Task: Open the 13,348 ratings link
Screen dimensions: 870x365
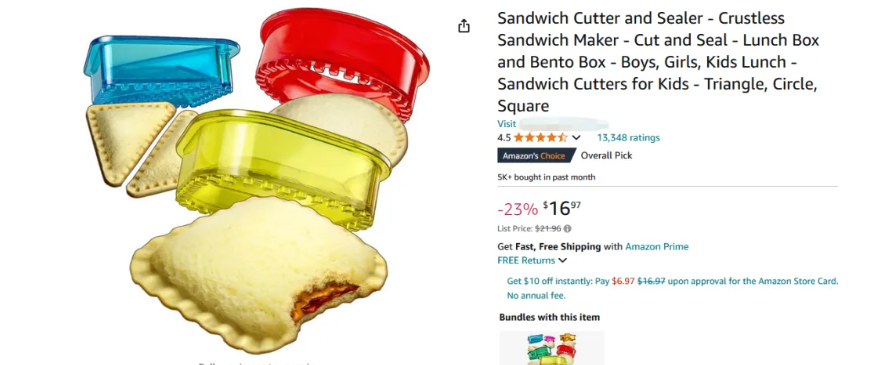Action: coord(628,138)
